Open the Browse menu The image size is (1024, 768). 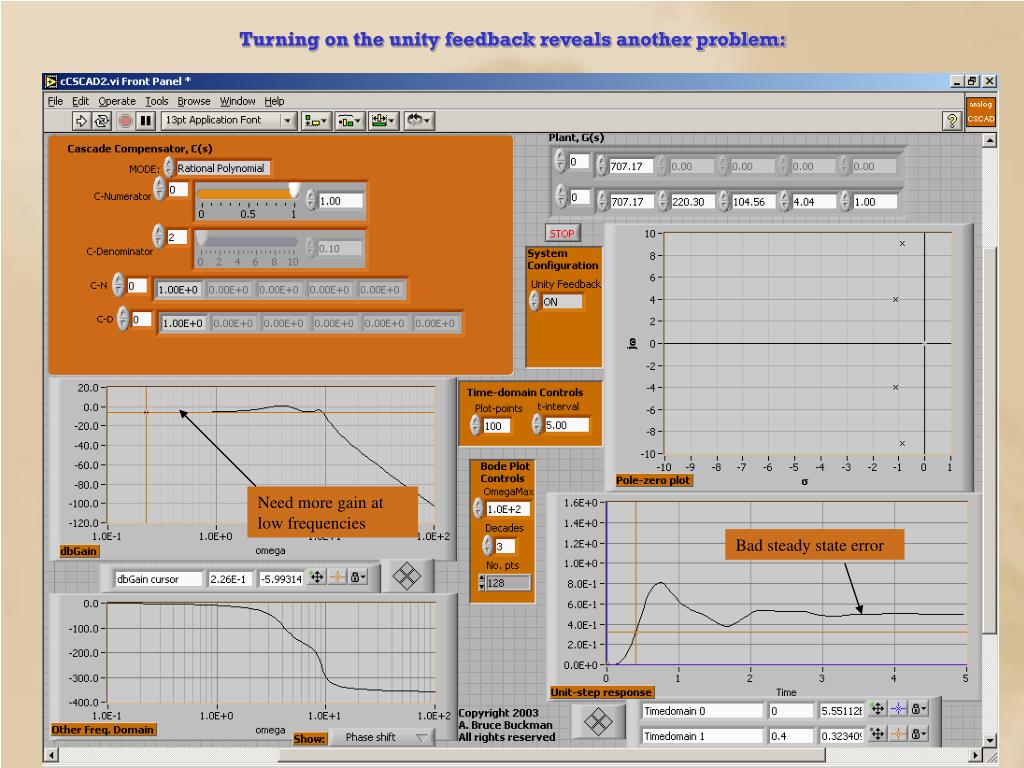click(x=194, y=101)
